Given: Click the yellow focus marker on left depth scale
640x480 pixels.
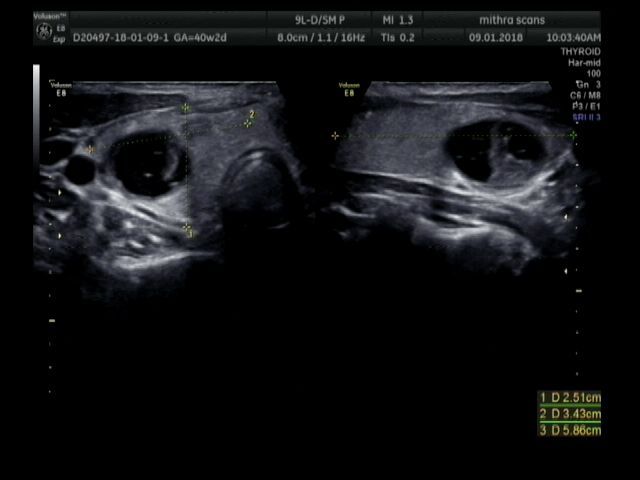Looking at the screenshot, I should click(52, 320).
